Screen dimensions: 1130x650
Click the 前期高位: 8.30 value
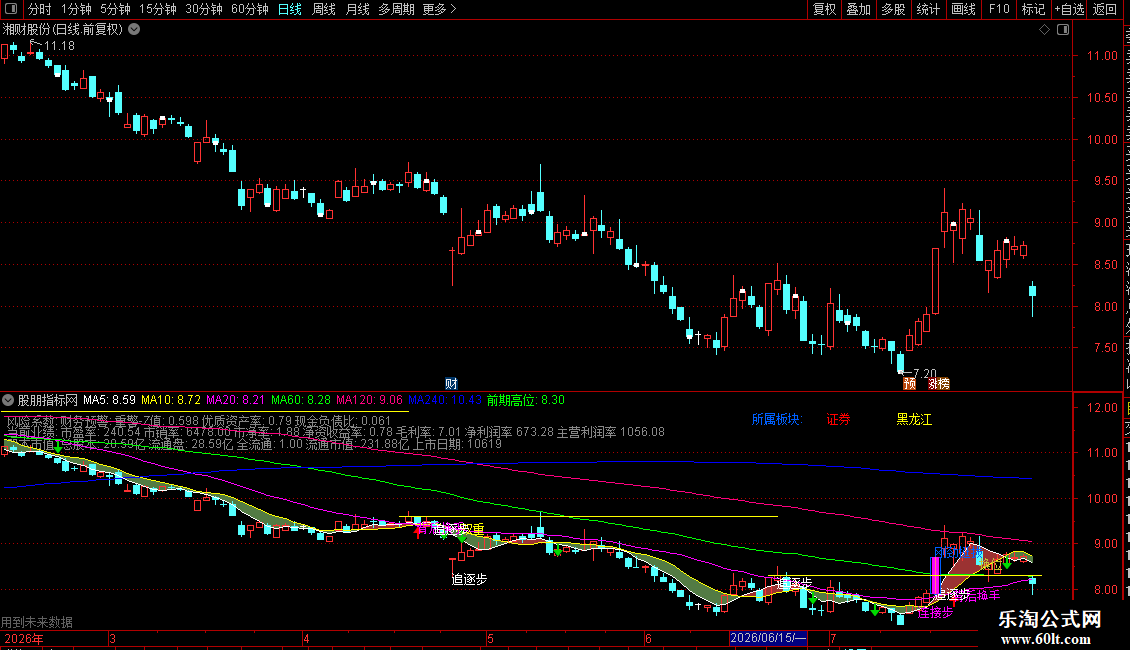click(x=526, y=400)
